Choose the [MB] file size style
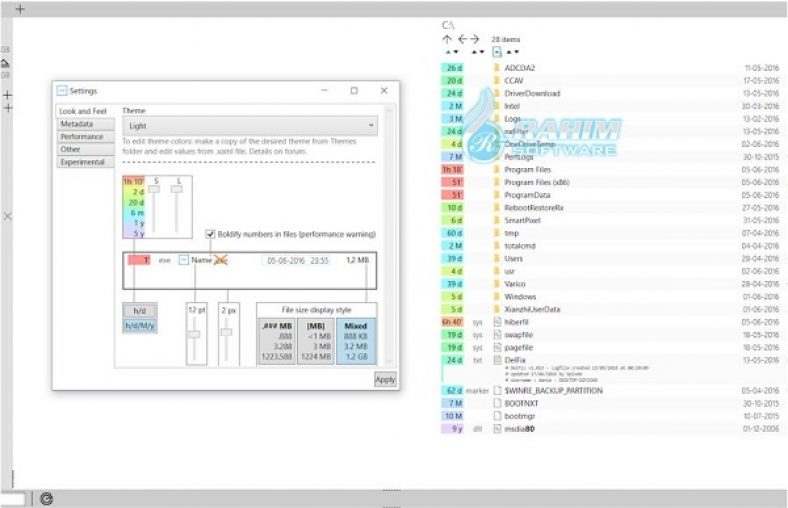The image size is (788, 508). coord(316,341)
